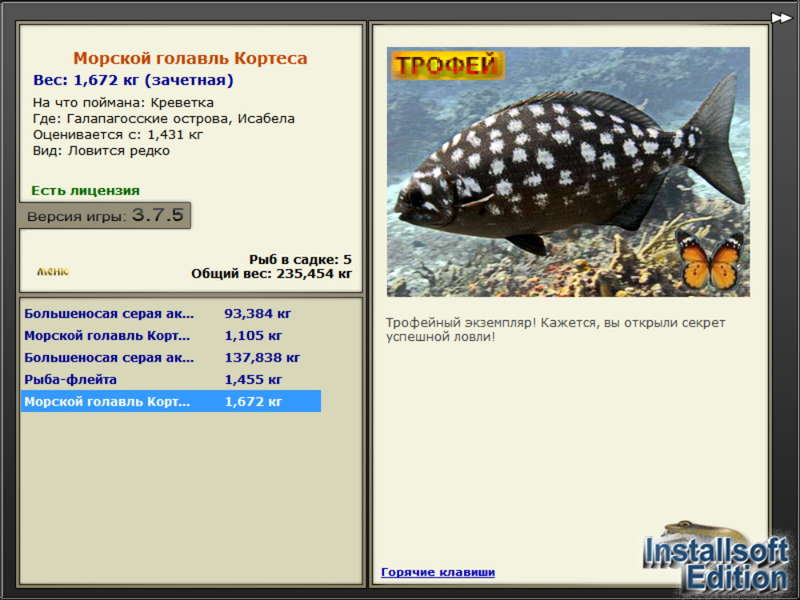800x600 pixels.
Task: Click the Версия игры 3.7.5 label
Action: coord(105,215)
